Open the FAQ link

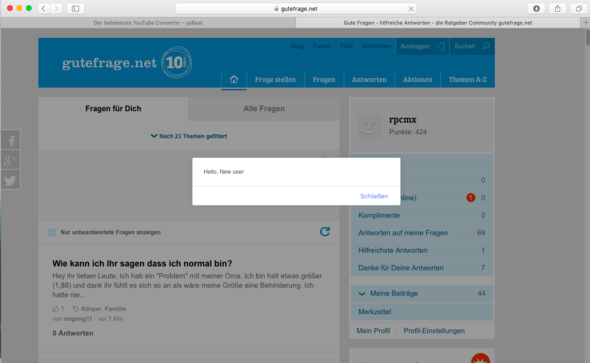pos(347,46)
